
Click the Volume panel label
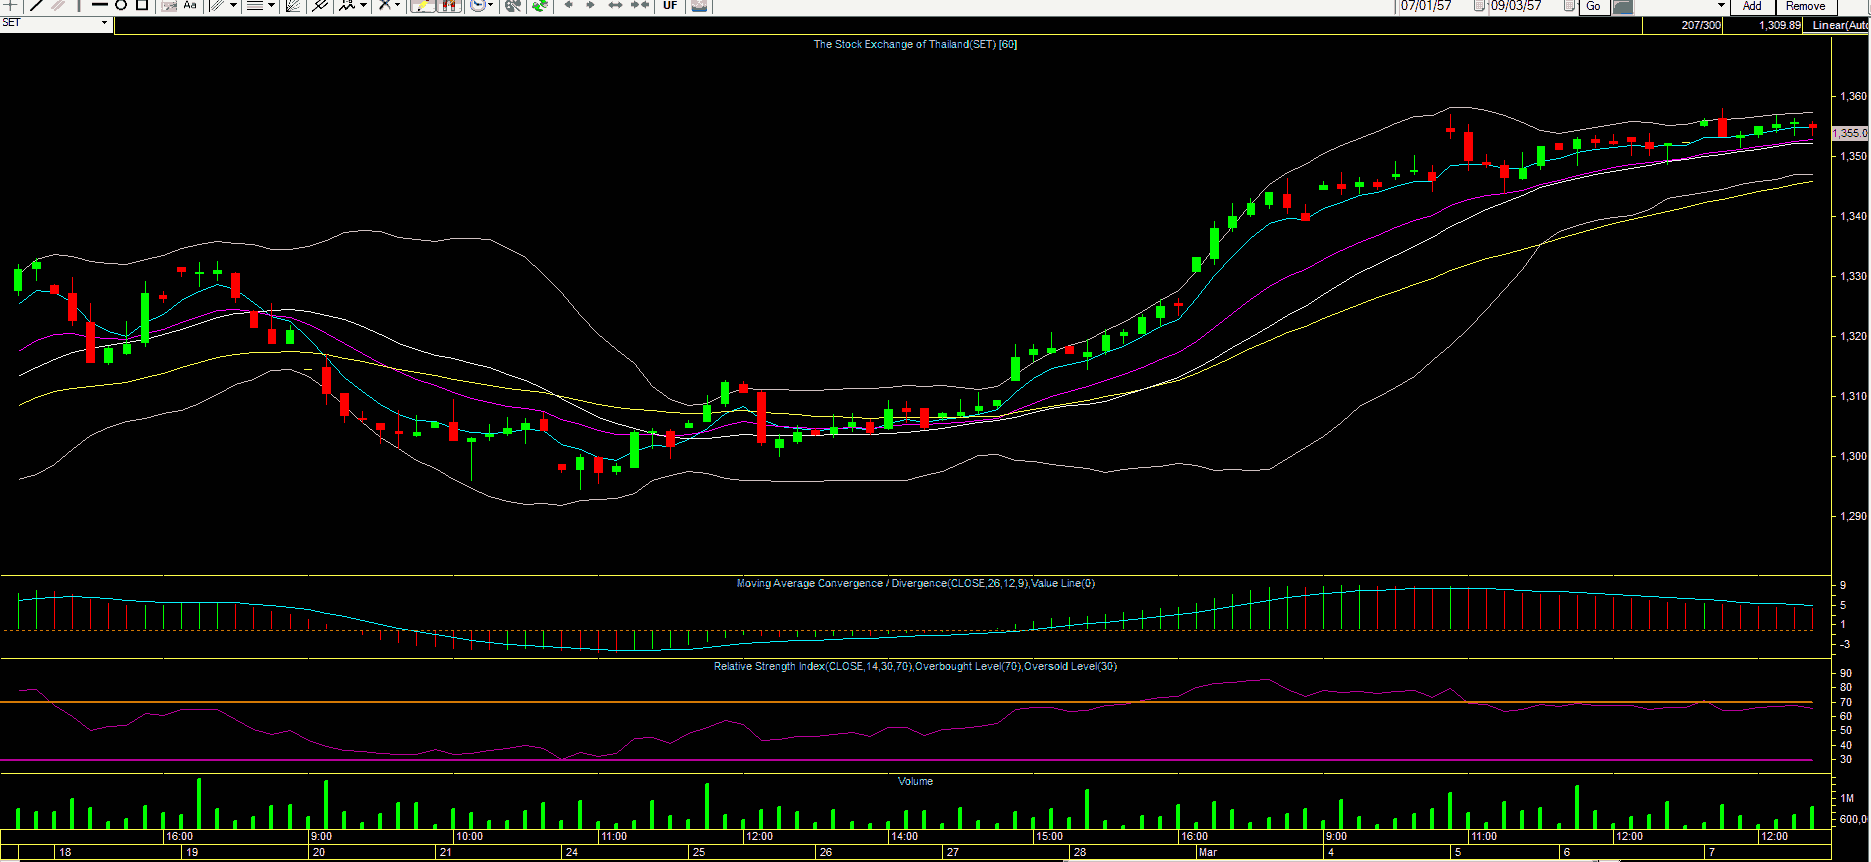[915, 781]
